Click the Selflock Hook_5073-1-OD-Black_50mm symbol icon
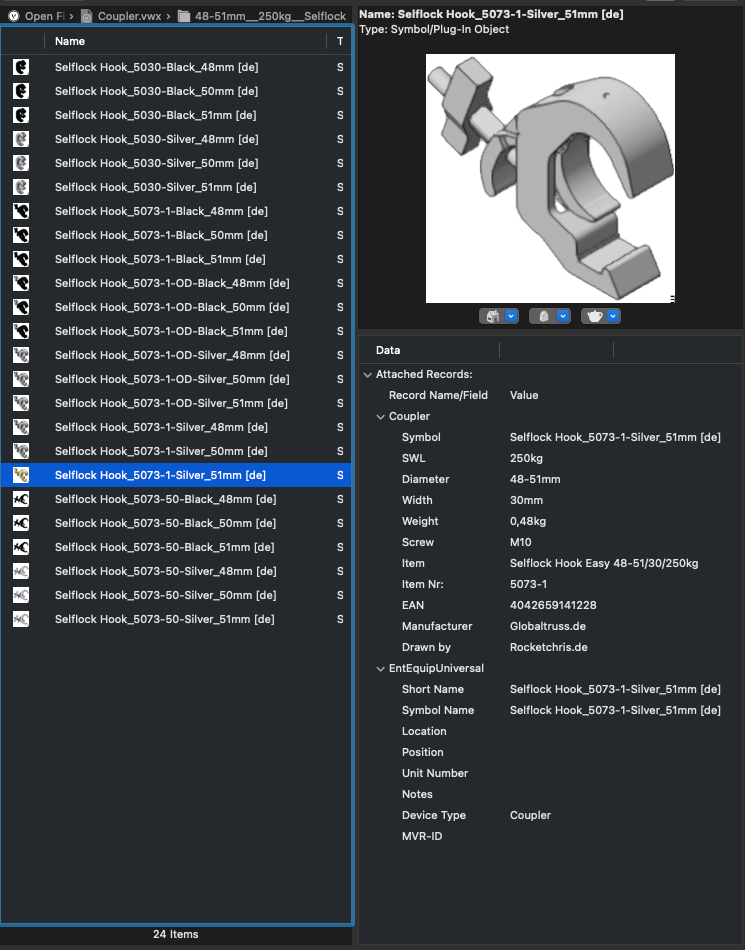This screenshot has height=950, width=745. [x=21, y=307]
